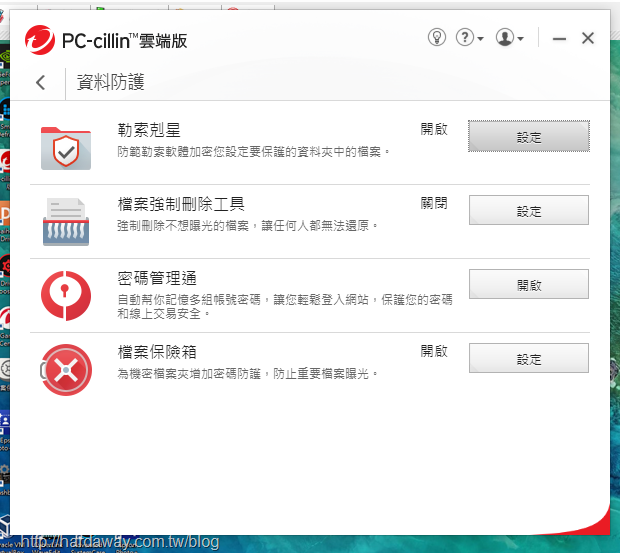The image size is (620, 553).
Task: Click the PC-cillin 雲端版 title text
Action: tap(125, 41)
